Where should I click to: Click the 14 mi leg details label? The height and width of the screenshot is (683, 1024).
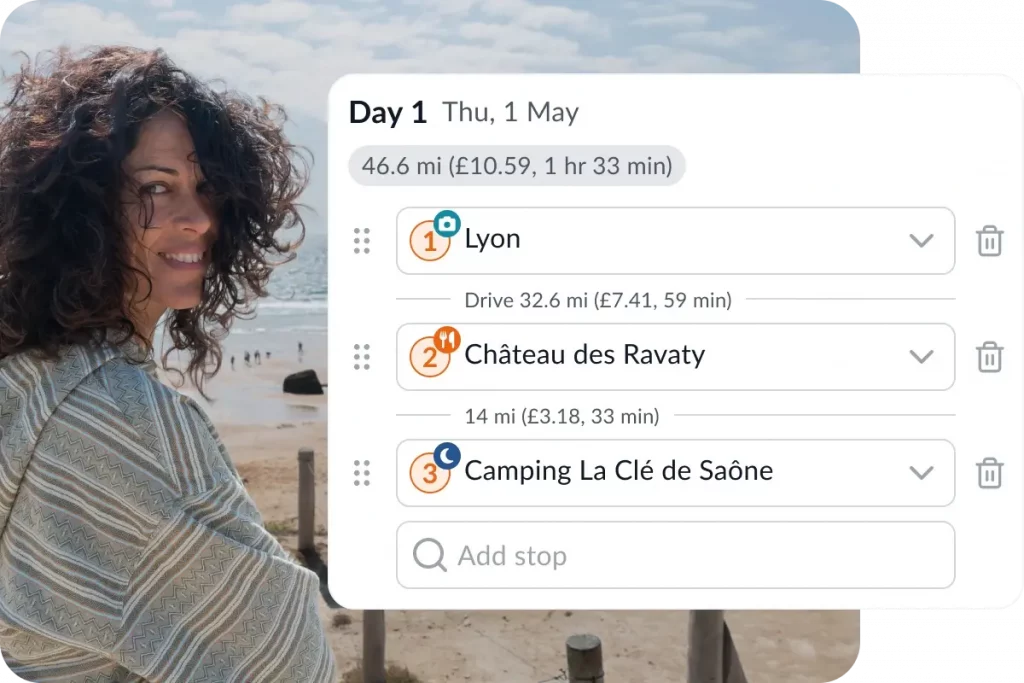pyautogui.click(x=562, y=416)
